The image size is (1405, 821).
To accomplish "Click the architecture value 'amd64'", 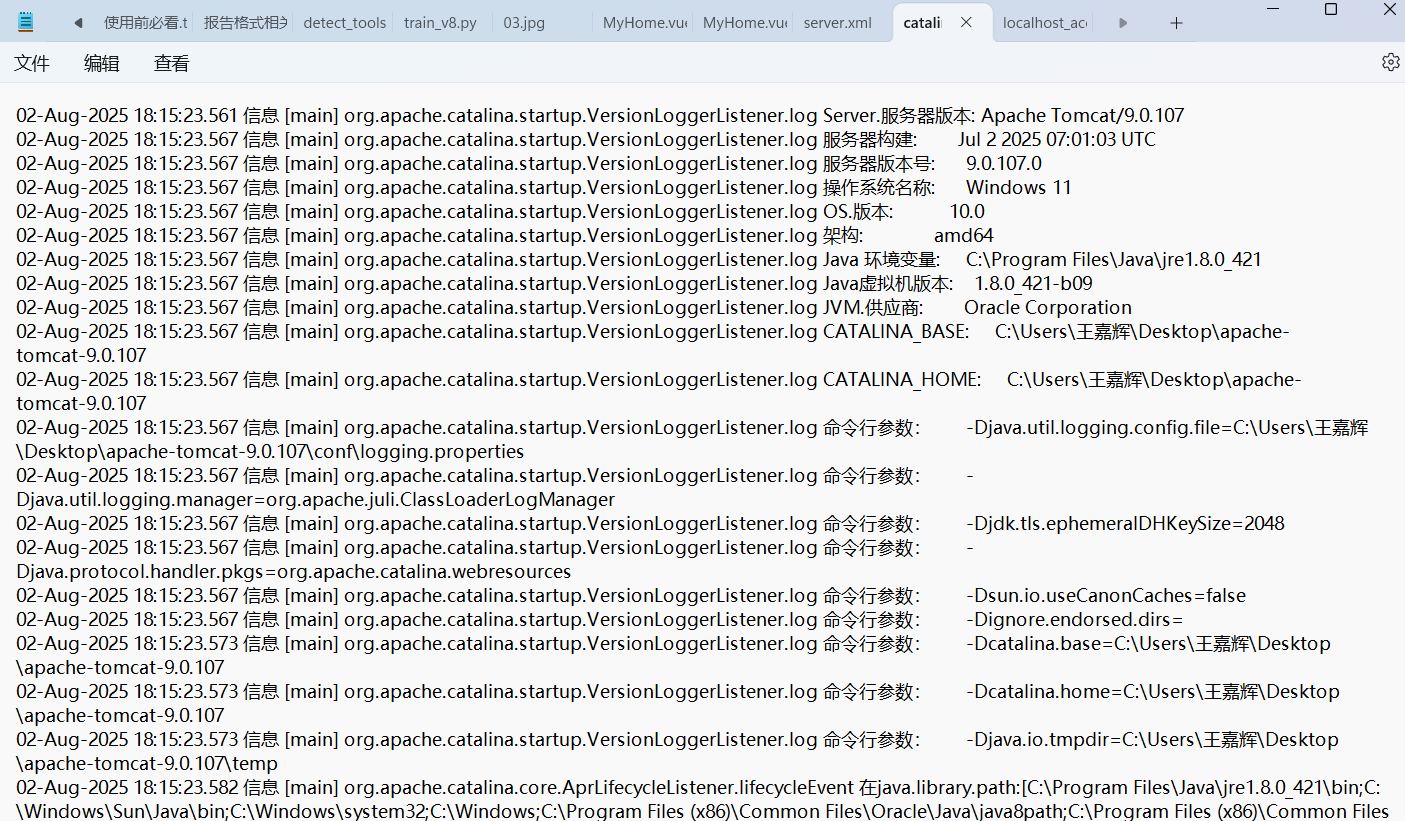I will (964, 235).
